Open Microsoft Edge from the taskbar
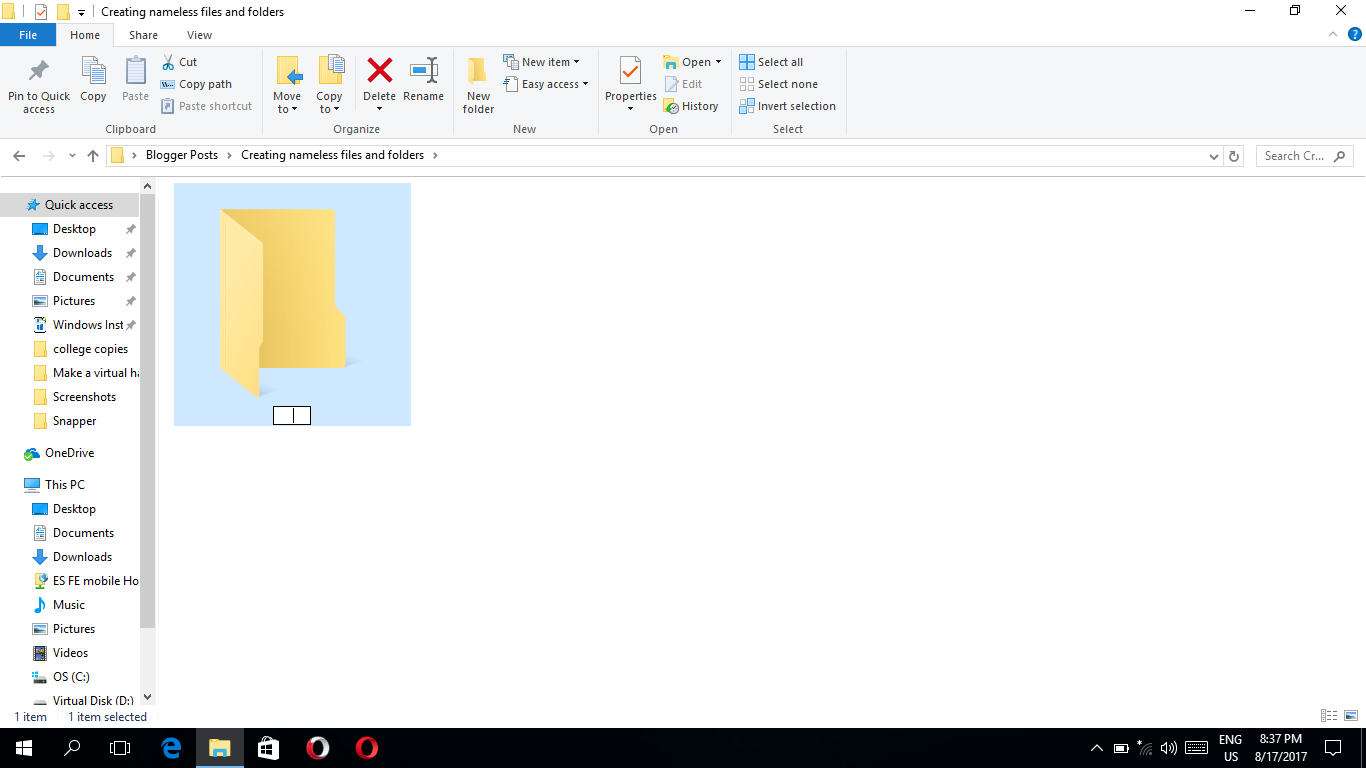This screenshot has height=768, width=1366. point(171,748)
